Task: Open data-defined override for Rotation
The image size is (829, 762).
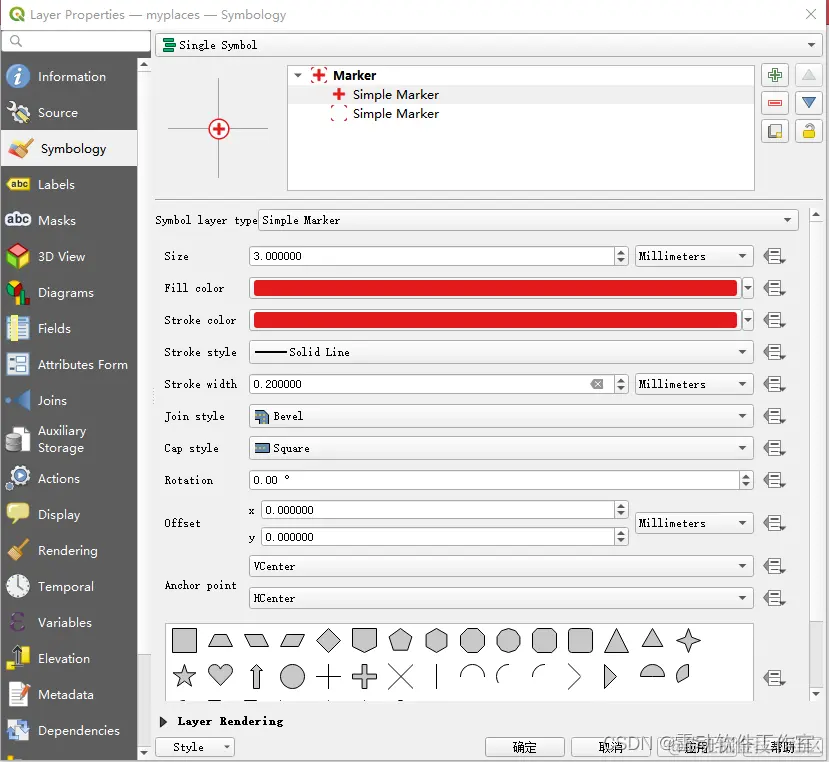Action: pos(775,480)
